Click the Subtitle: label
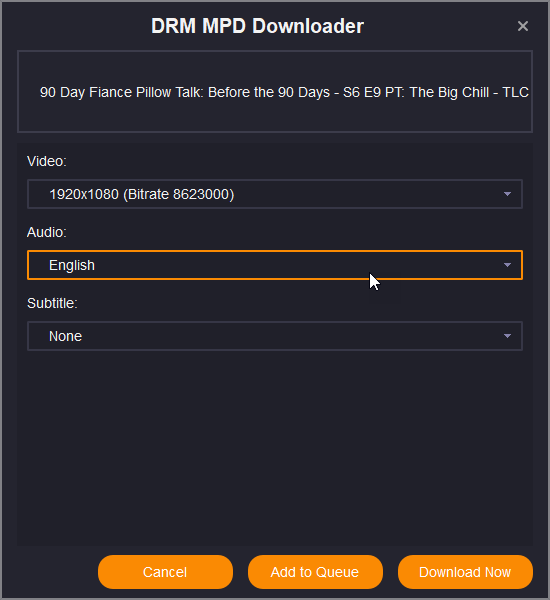The image size is (550, 600). pyautogui.click(x=52, y=303)
